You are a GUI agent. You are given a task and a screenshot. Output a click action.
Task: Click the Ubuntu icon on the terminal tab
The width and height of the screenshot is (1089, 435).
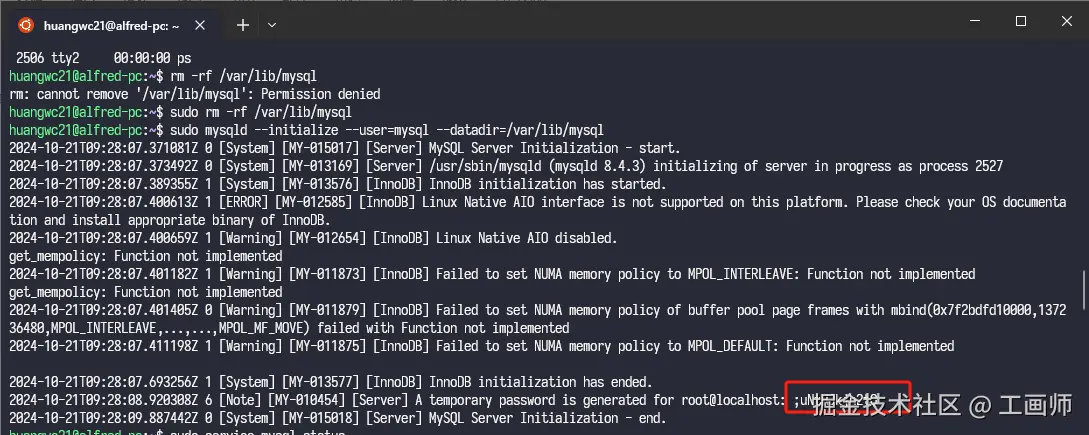(26, 26)
